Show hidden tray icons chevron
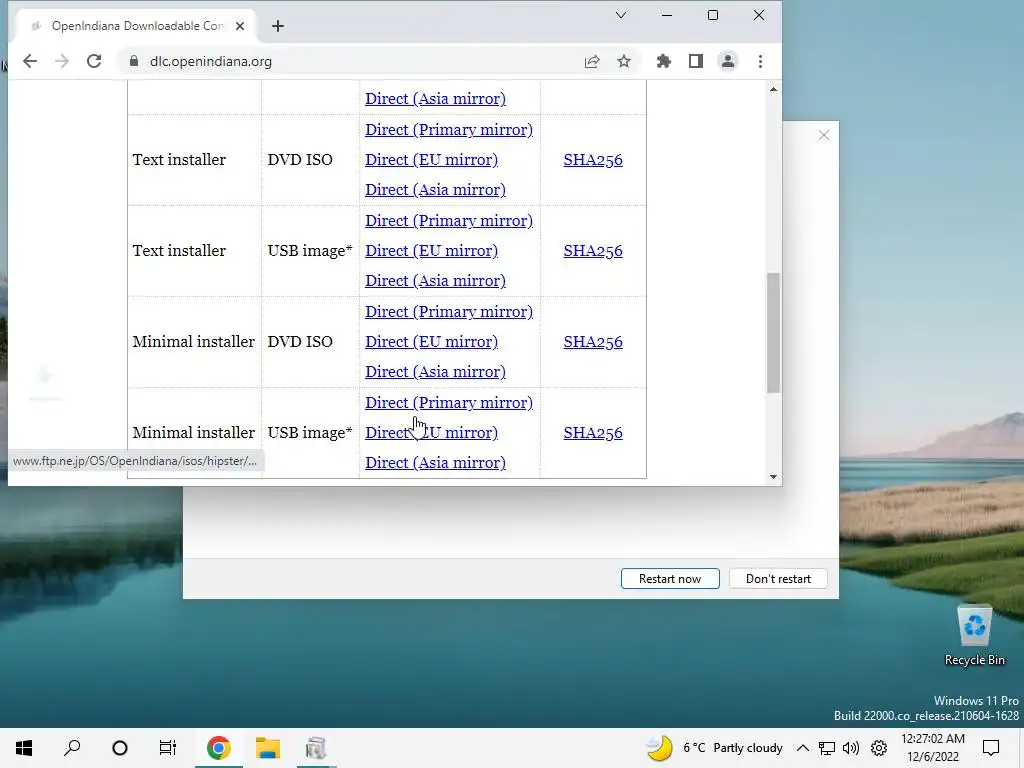1024x768 pixels. click(803, 748)
